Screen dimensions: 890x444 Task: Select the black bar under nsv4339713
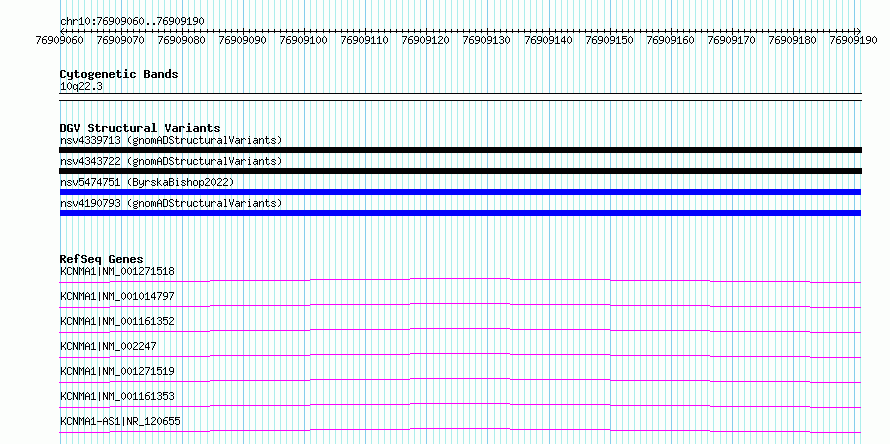tap(460, 150)
